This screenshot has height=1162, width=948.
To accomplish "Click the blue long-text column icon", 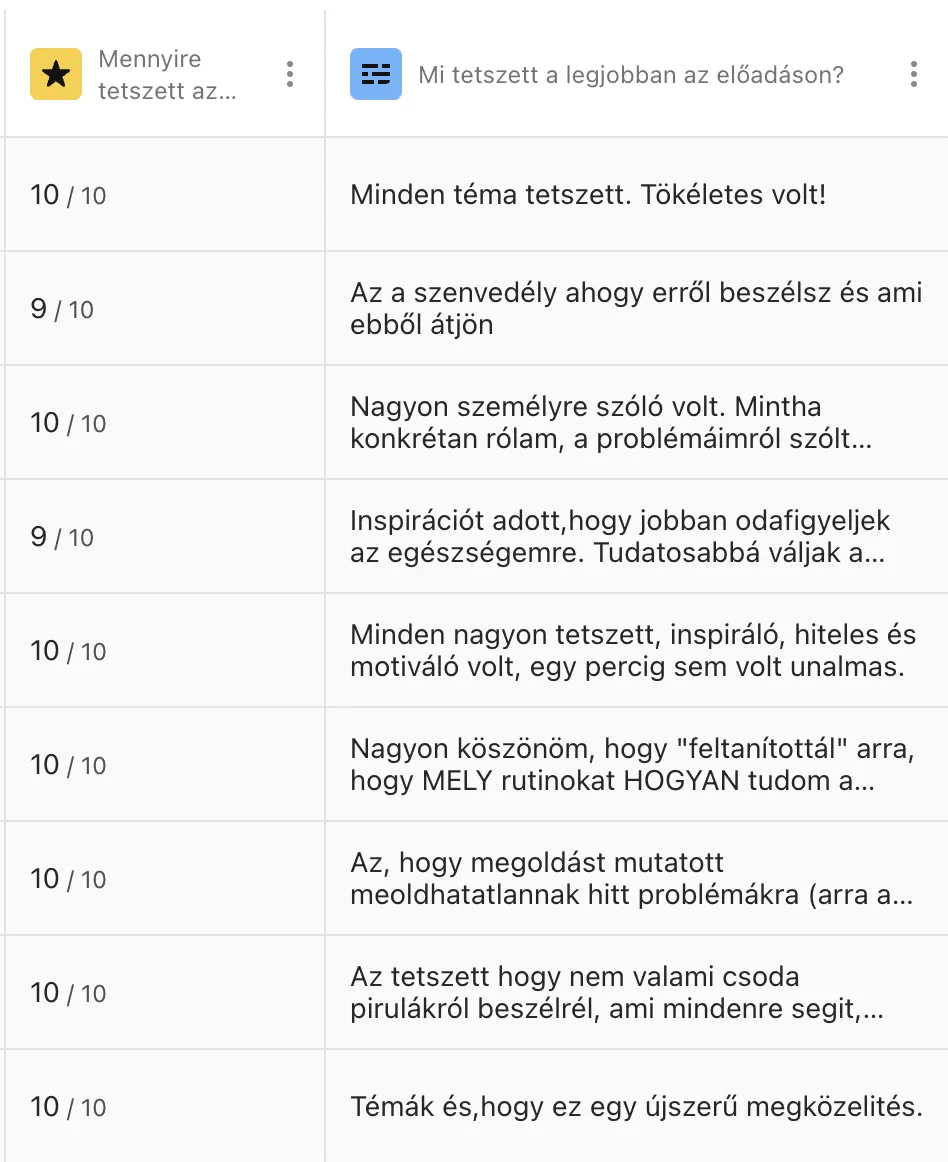I will click(x=376, y=74).
